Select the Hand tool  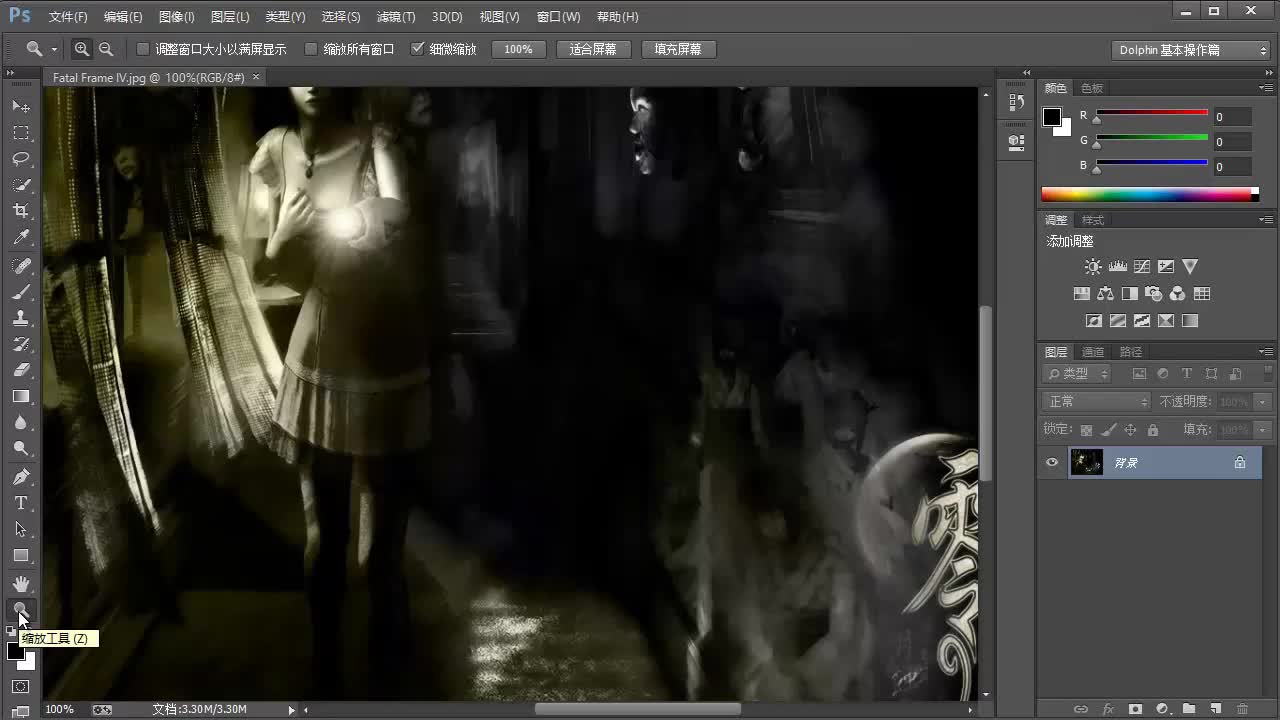(x=21, y=583)
